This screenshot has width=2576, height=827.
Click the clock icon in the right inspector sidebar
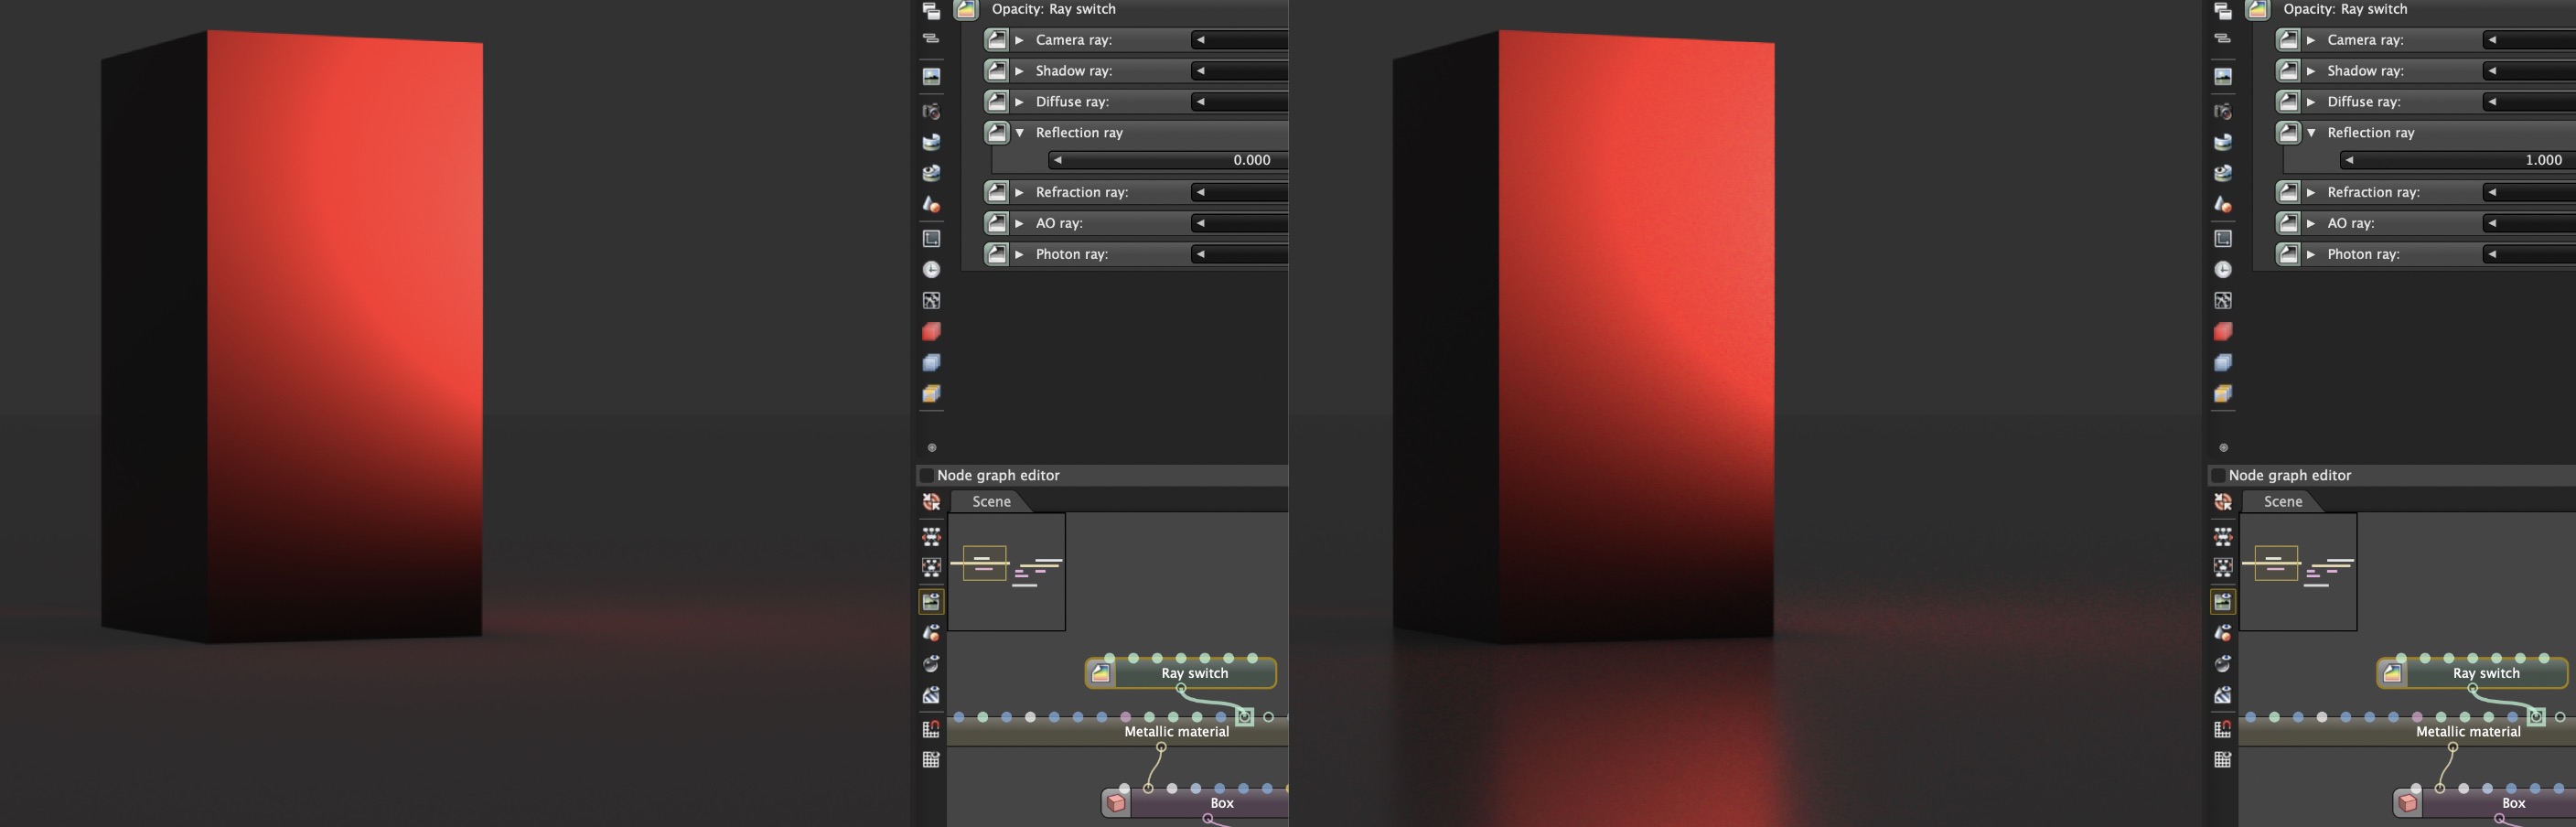[x=2222, y=270]
